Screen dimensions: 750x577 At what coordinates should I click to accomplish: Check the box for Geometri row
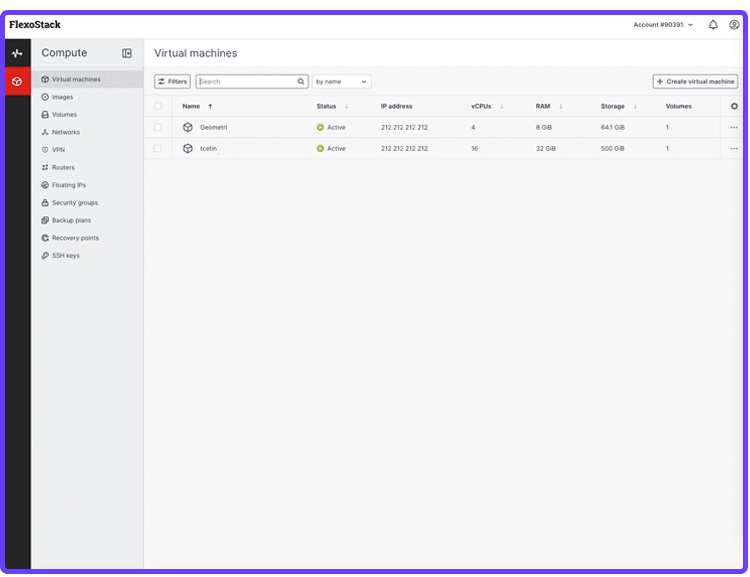point(158,128)
